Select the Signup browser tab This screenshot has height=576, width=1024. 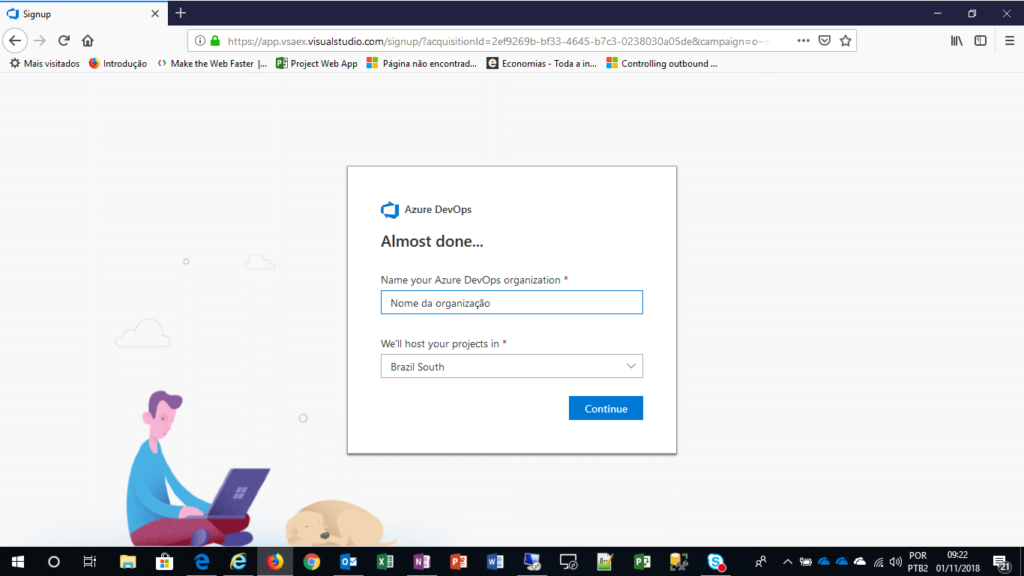[84, 14]
